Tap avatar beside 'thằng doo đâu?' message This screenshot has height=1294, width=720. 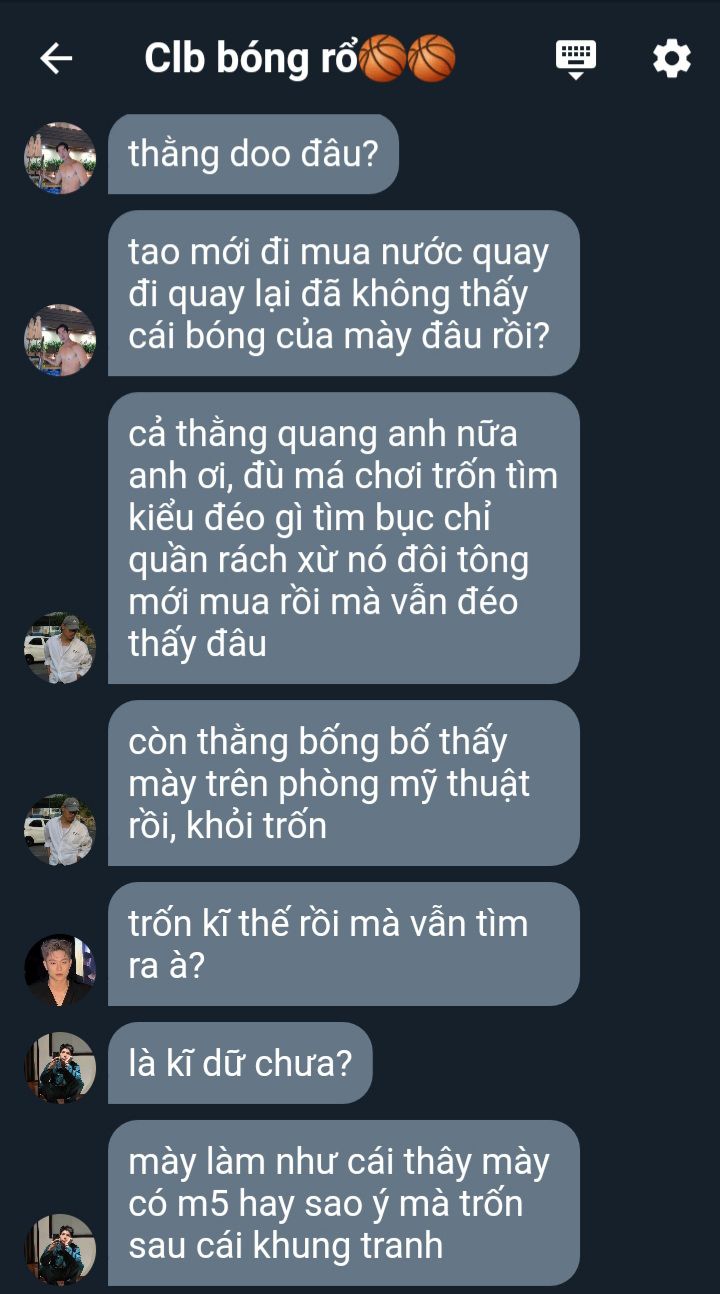click(60, 158)
